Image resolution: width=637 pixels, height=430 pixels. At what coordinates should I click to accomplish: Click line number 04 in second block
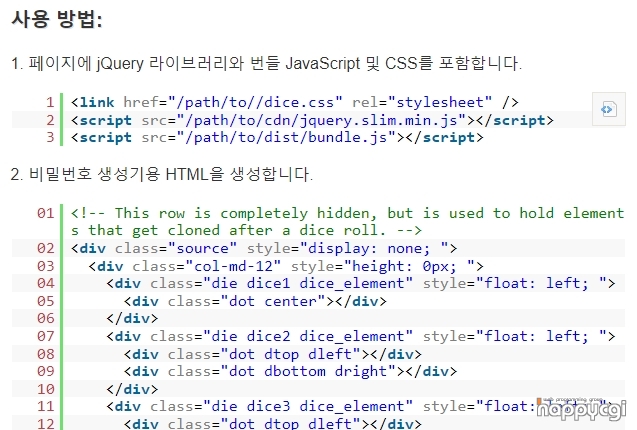point(46,283)
